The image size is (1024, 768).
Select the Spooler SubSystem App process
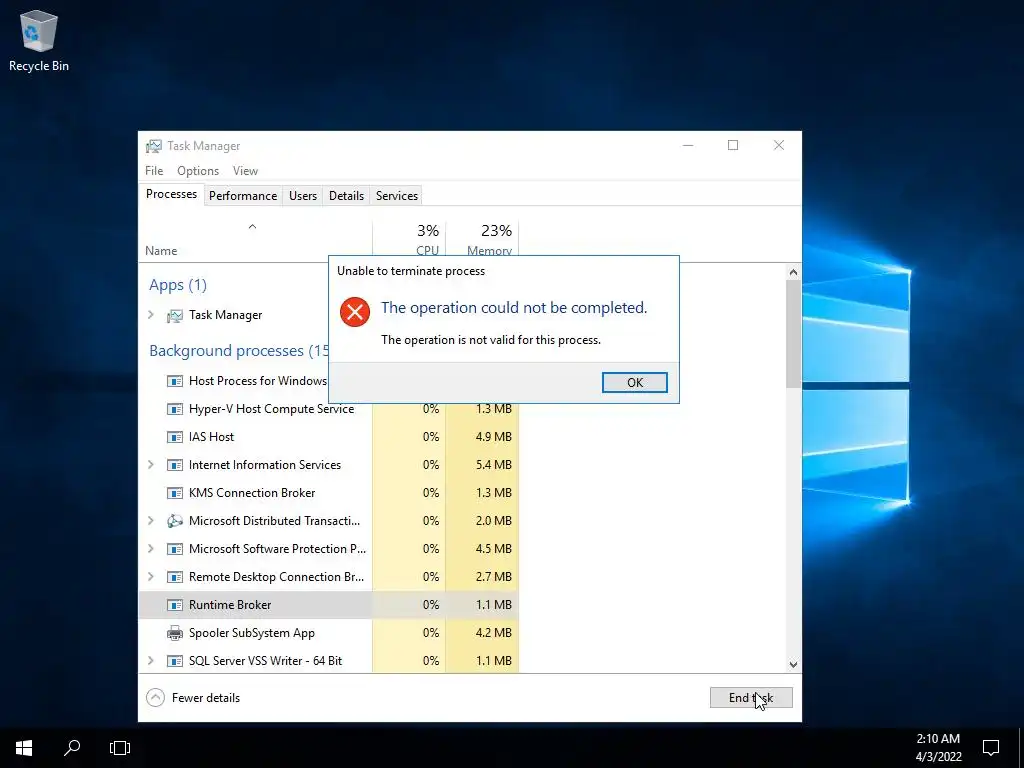pyautogui.click(x=328, y=633)
